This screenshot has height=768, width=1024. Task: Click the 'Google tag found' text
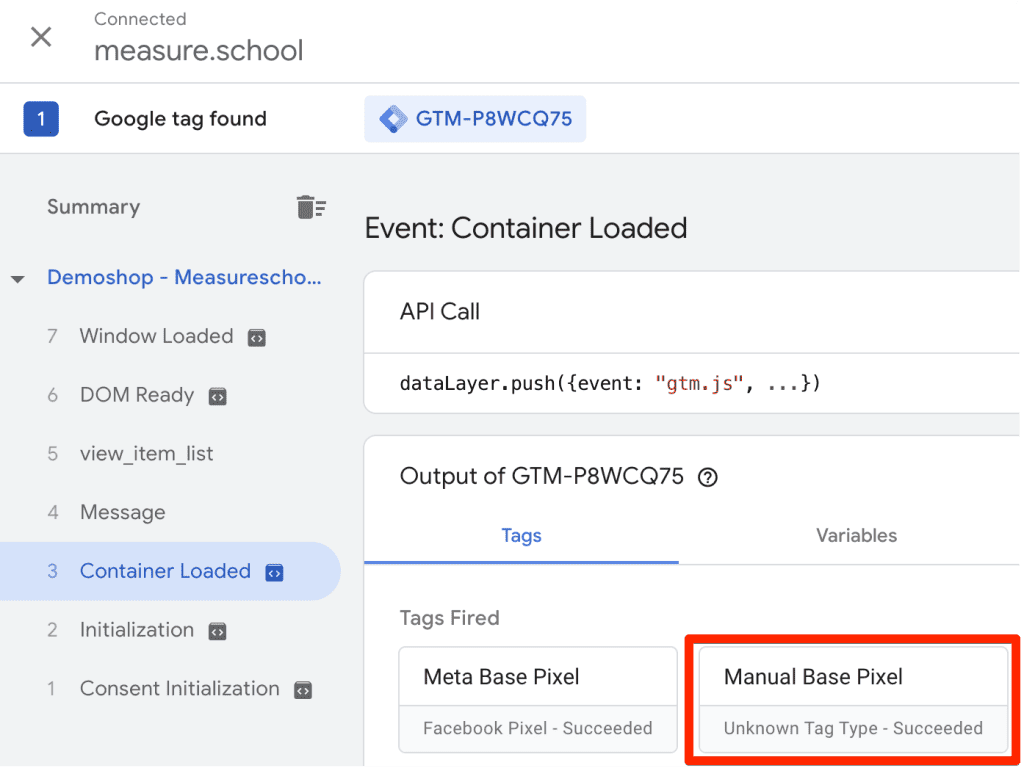[x=180, y=119]
